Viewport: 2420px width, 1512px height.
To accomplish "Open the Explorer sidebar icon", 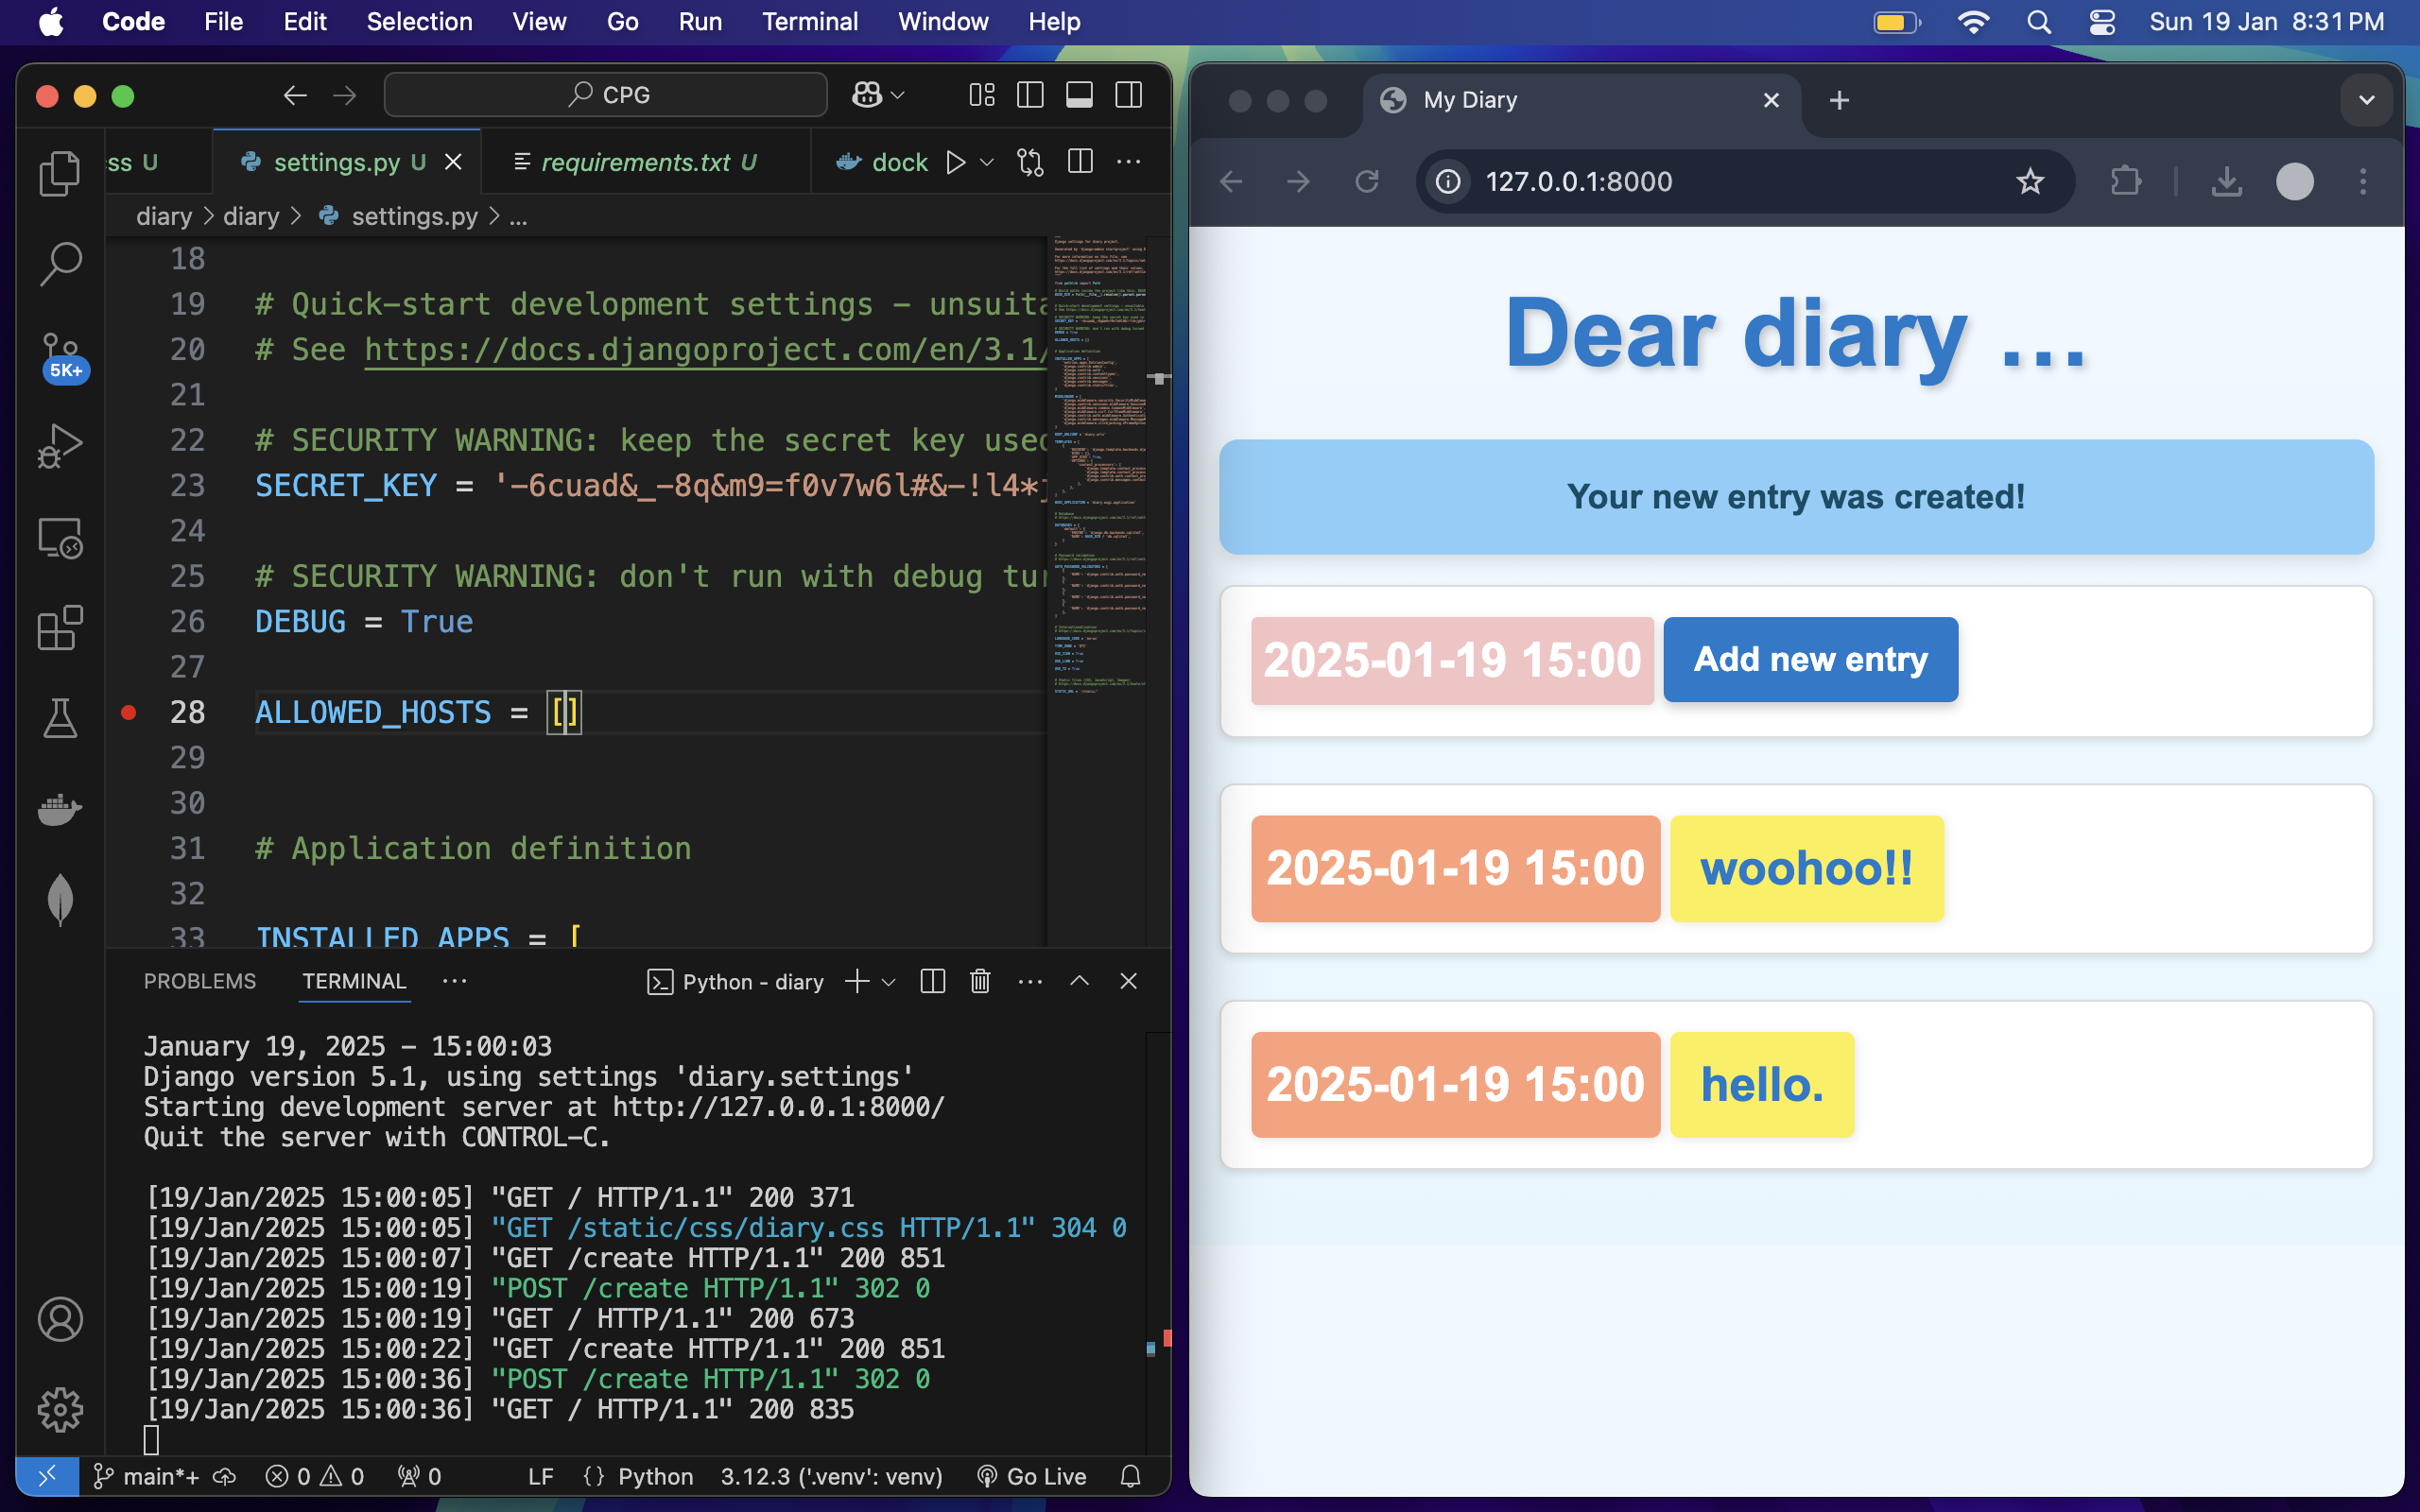I will [60, 174].
